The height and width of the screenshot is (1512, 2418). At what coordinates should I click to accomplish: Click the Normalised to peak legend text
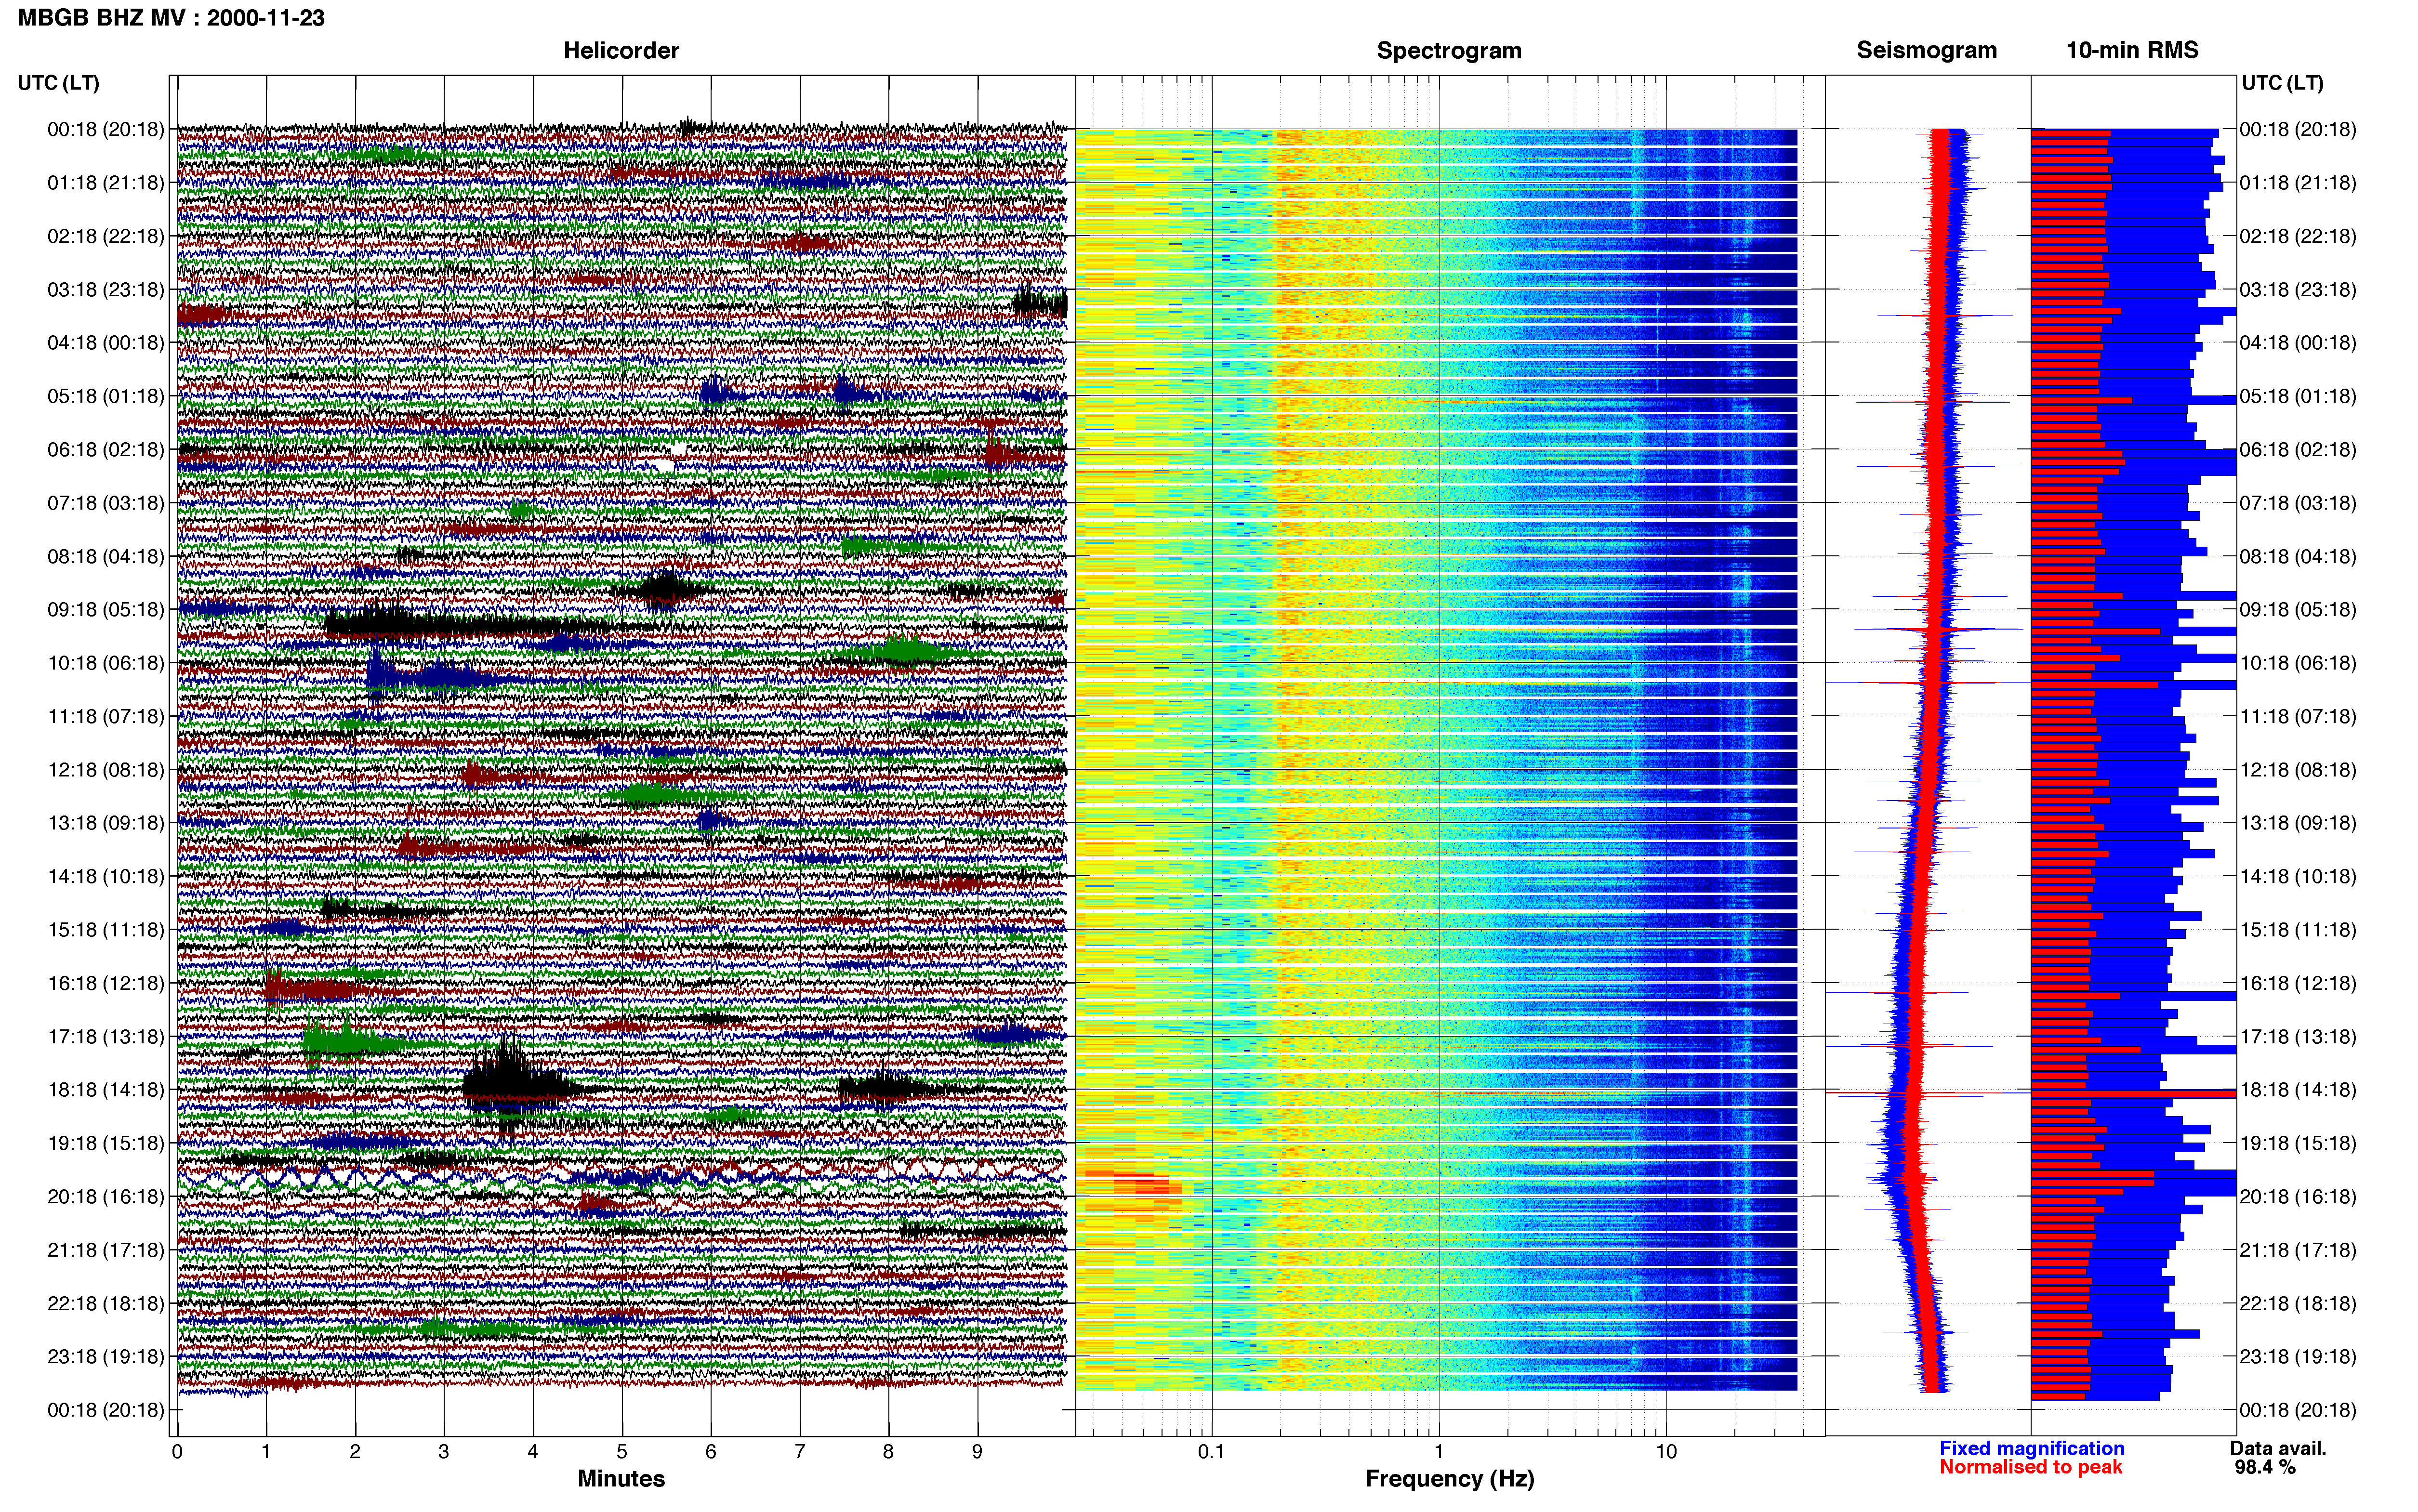(2031, 1468)
